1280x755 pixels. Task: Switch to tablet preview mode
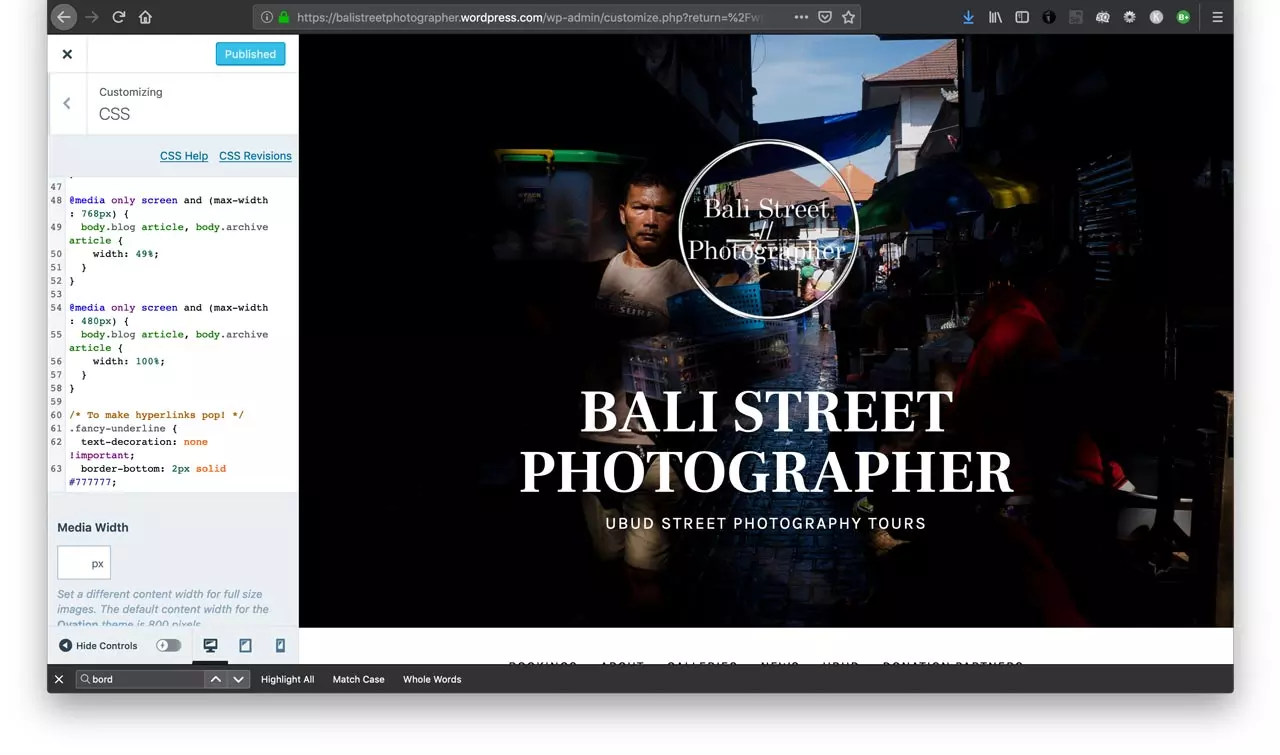pos(245,646)
